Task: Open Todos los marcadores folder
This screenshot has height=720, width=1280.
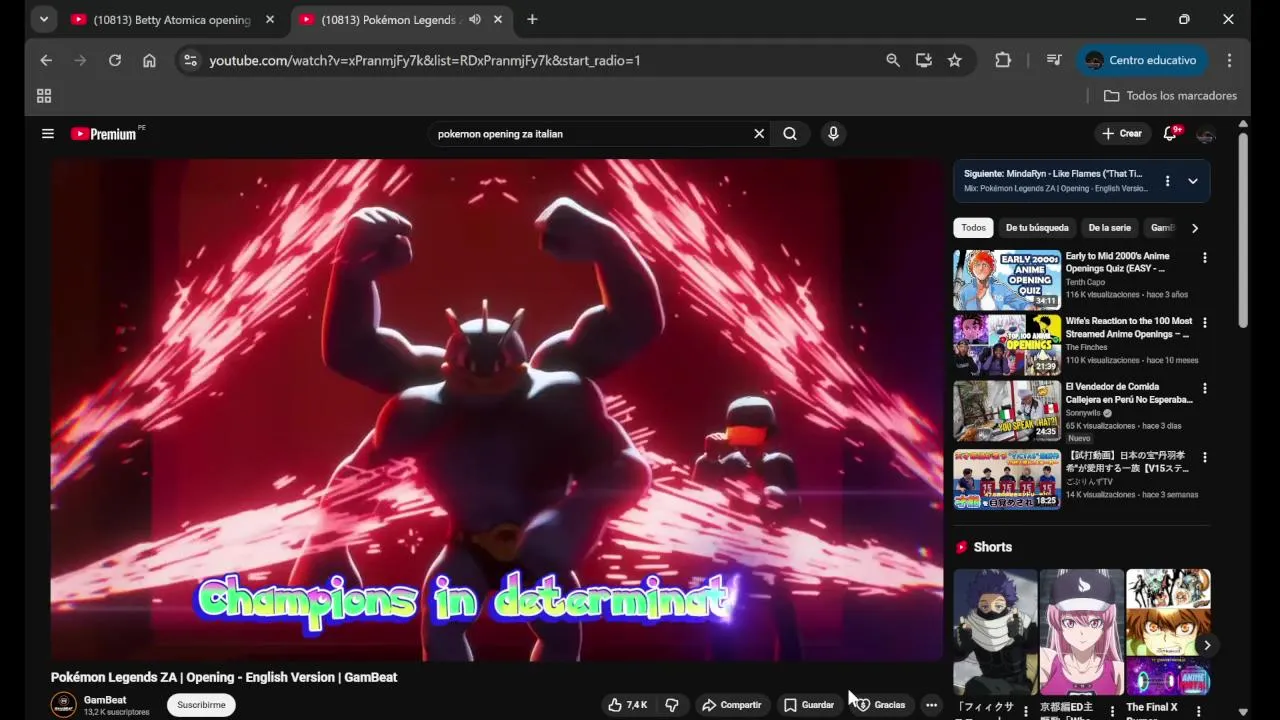Action: pos(1170,96)
